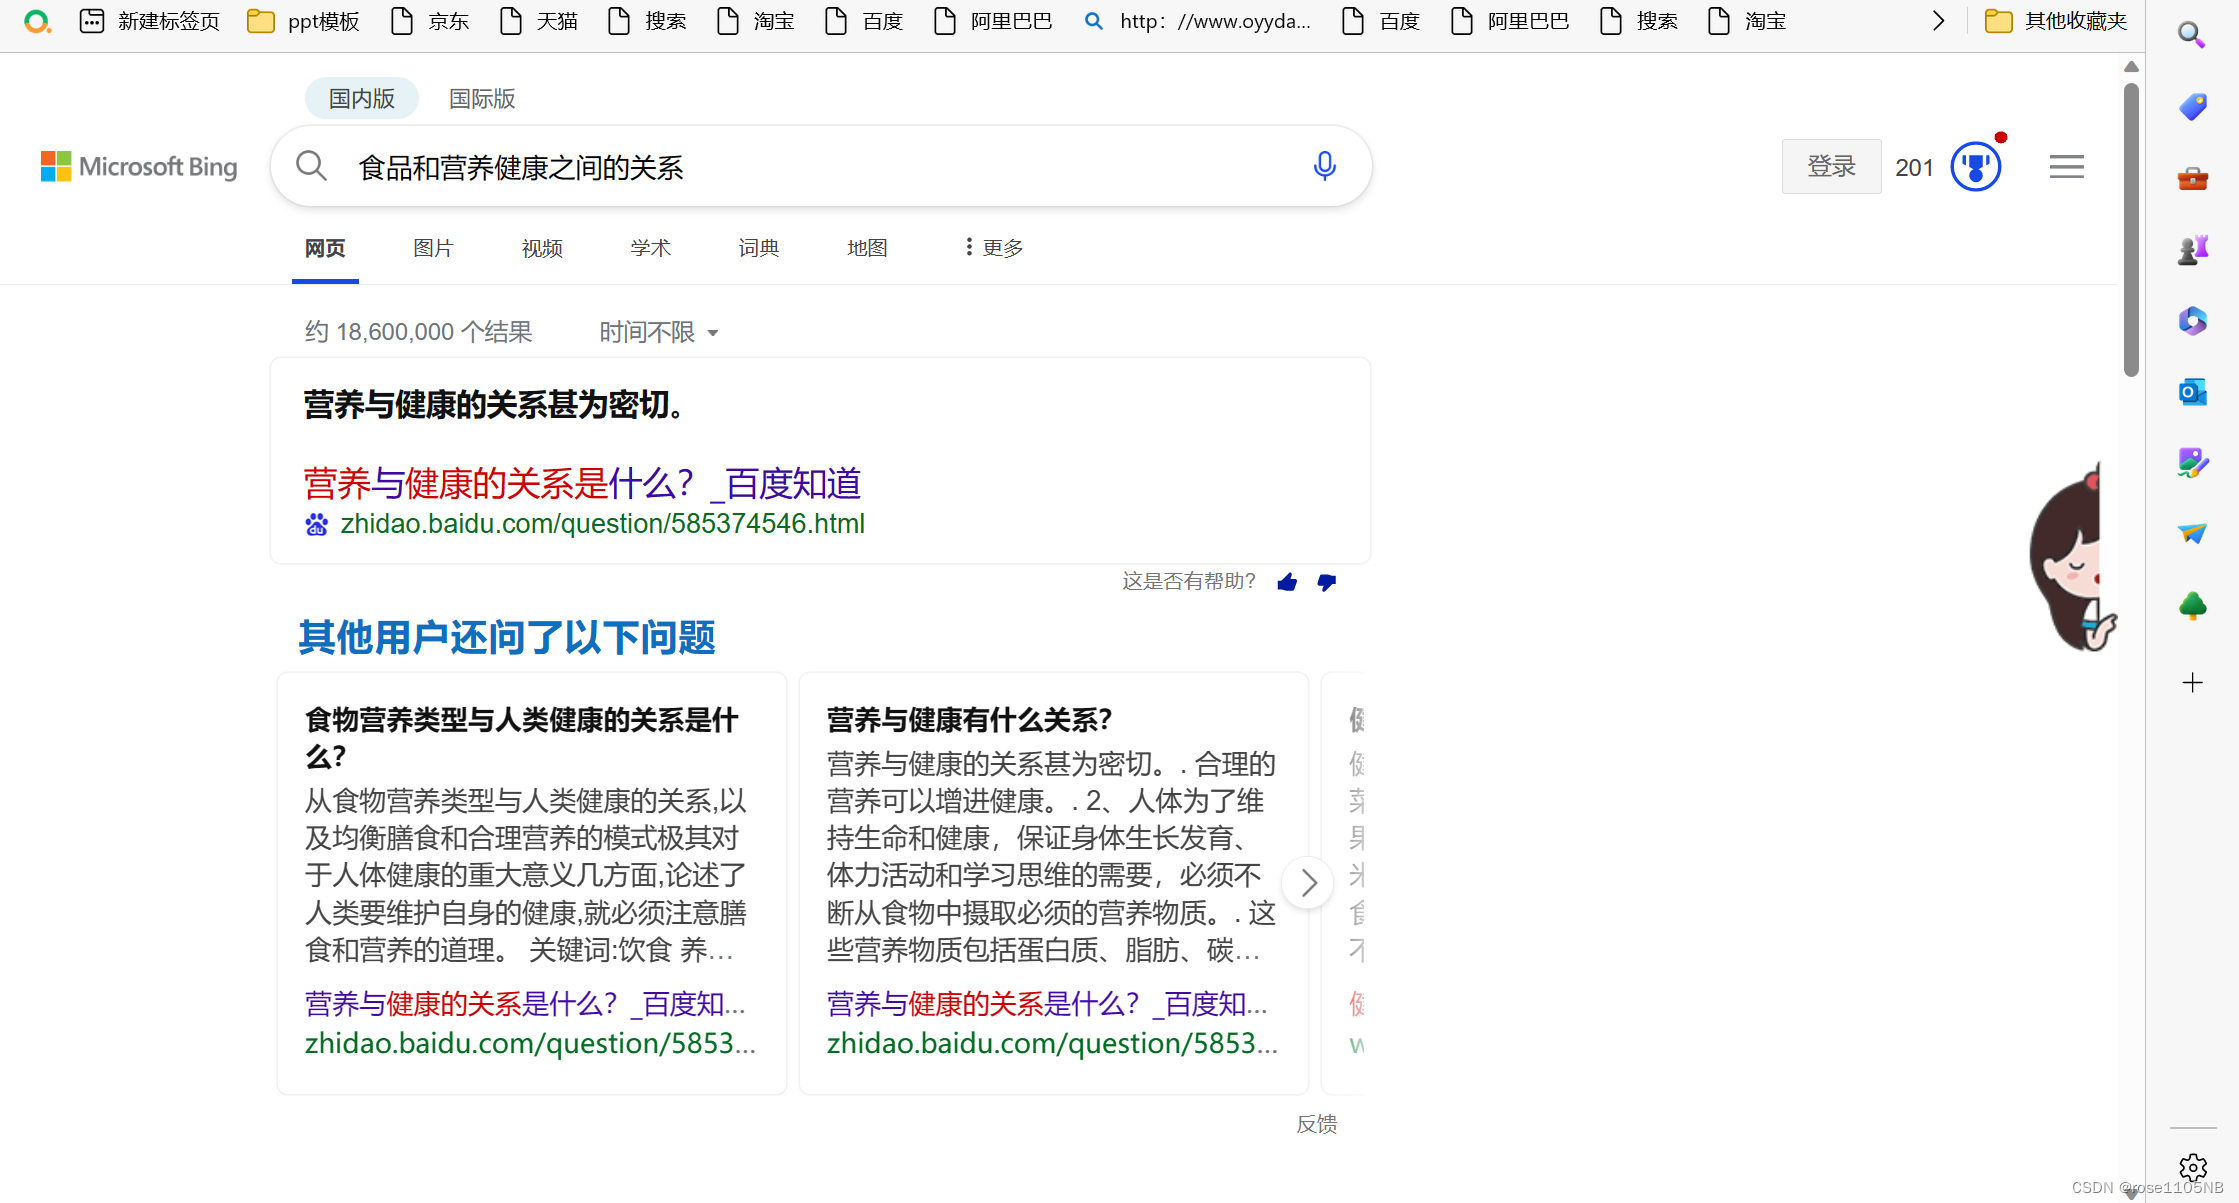Click the 登录 sign-in button

tap(1831, 167)
